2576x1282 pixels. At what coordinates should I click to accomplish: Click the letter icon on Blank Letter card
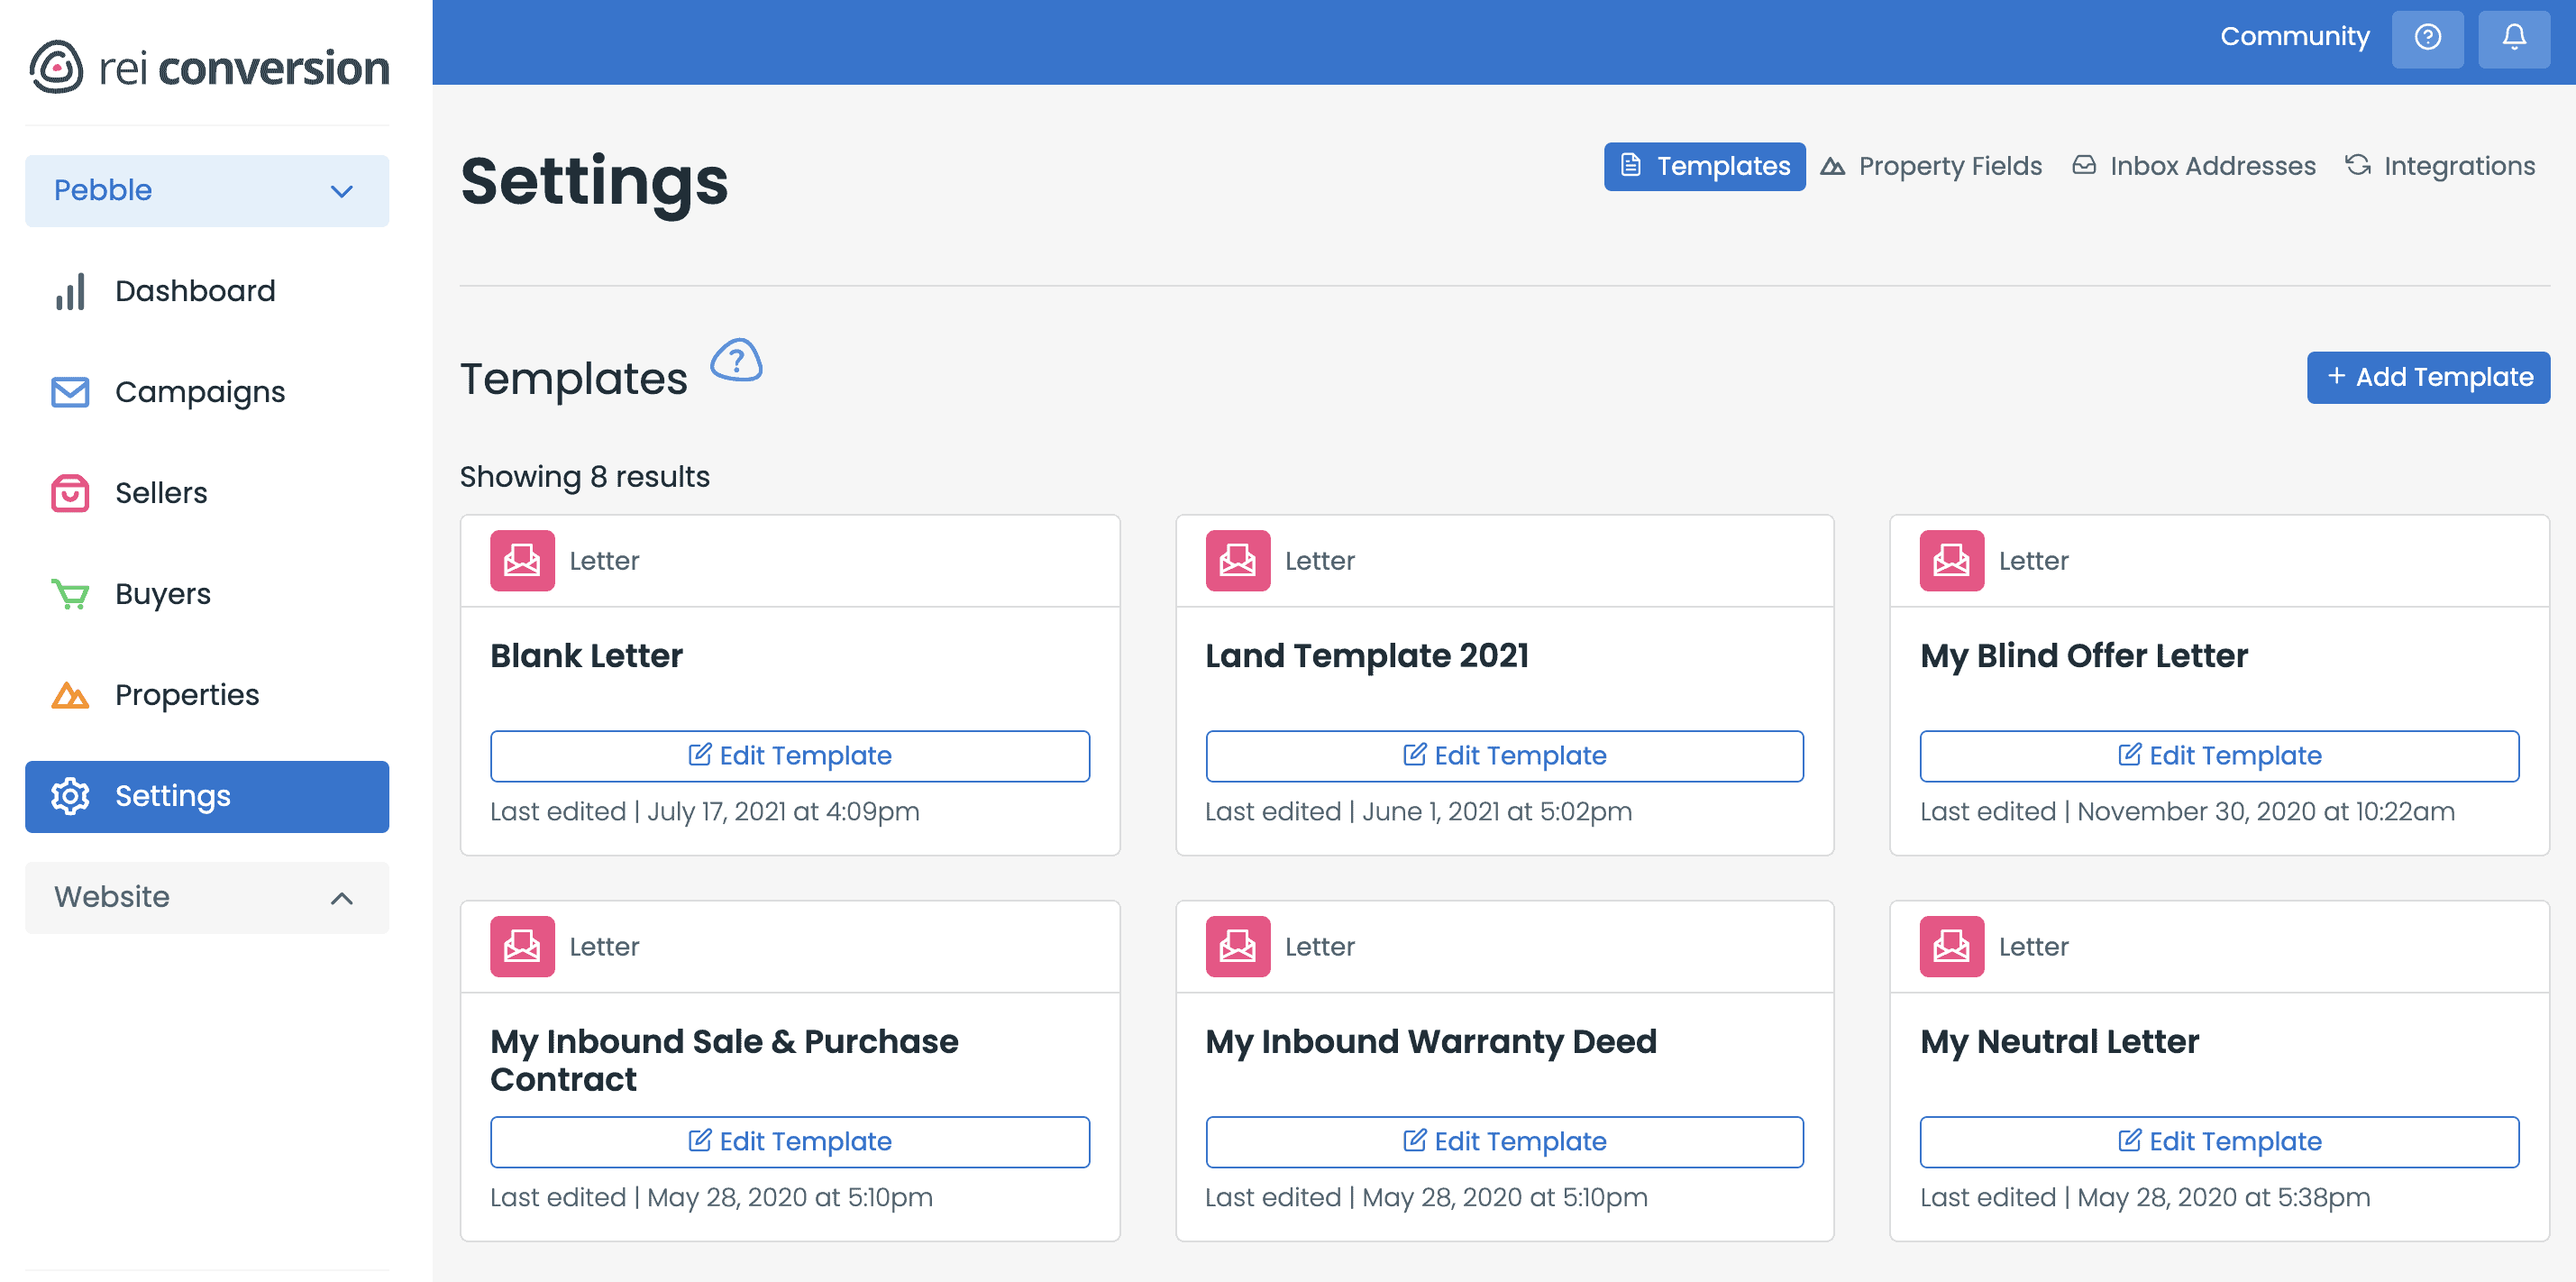pyautogui.click(x=522, y=561)
